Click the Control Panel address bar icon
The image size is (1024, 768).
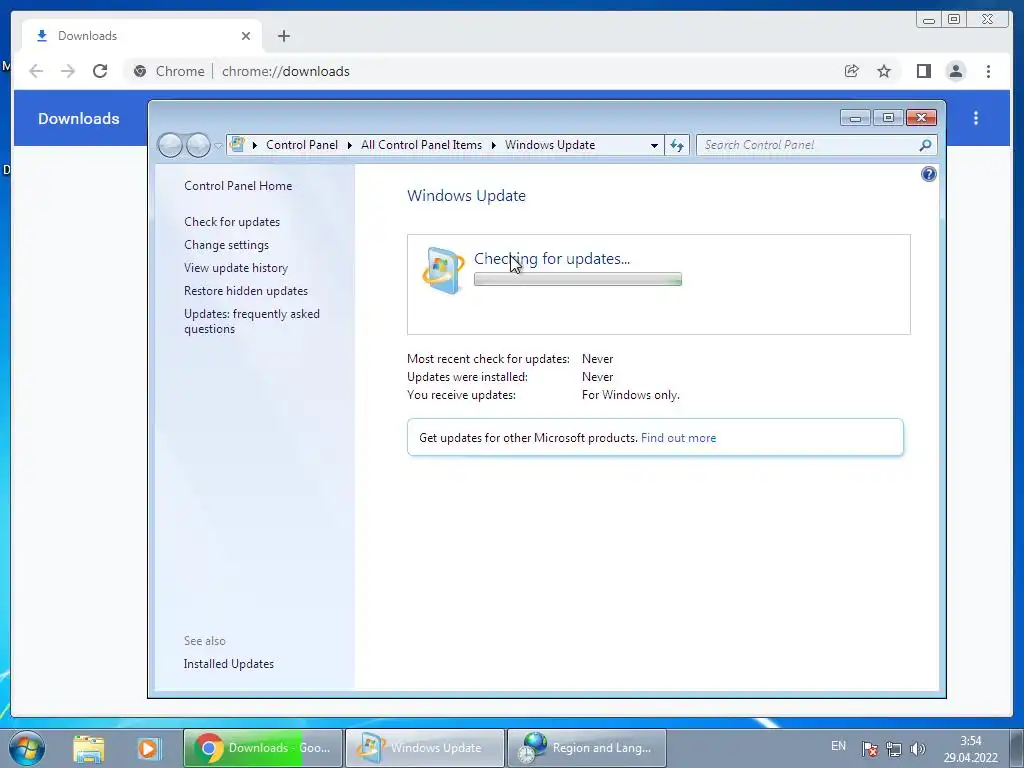tap(238, 144)
